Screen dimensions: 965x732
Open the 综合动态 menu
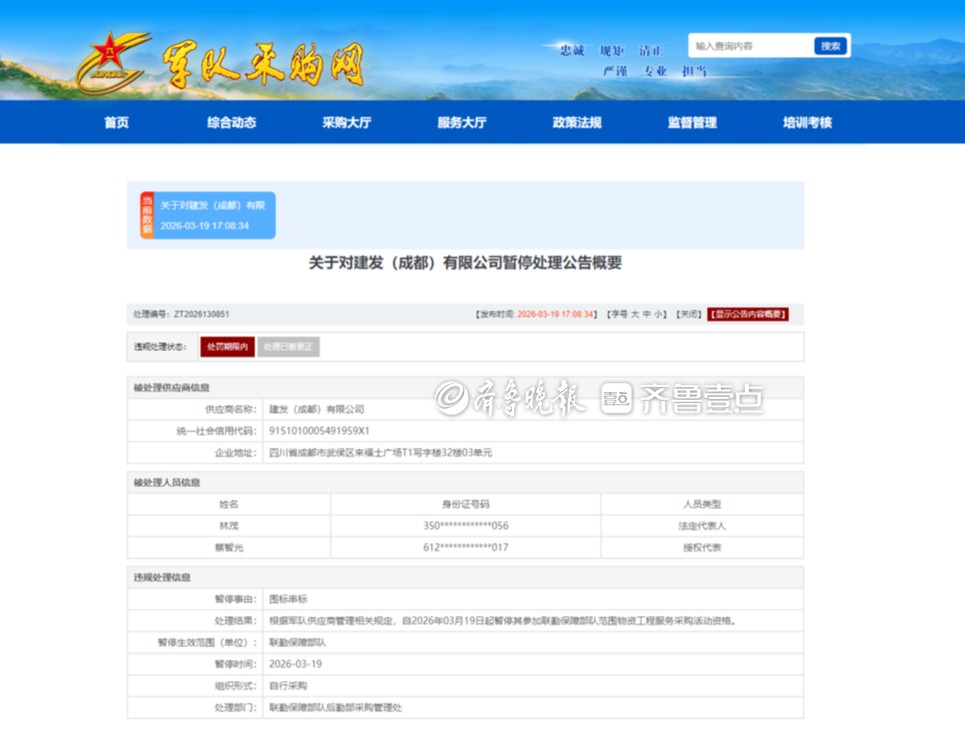[x=232, y=123]
